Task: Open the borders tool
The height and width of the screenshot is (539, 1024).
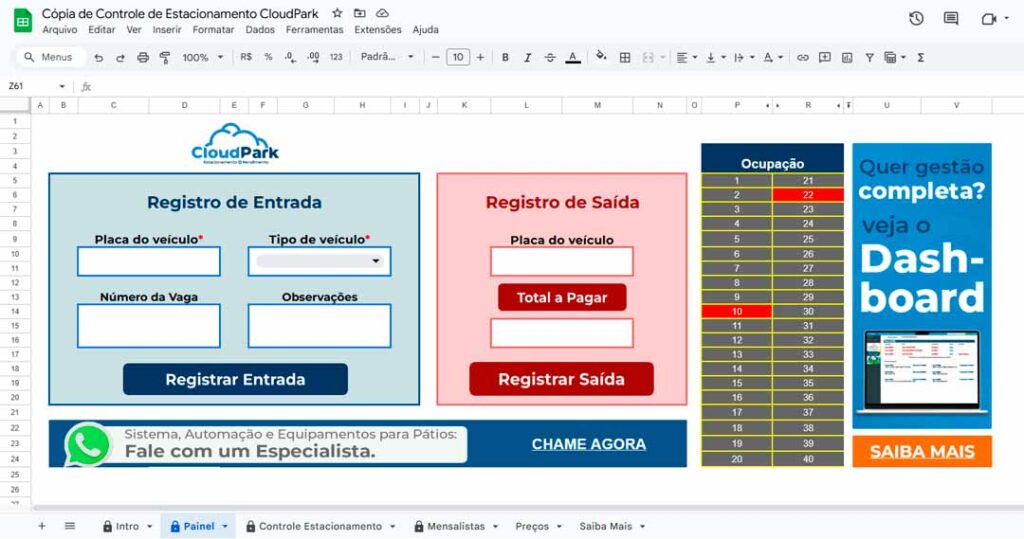Action: pyautogui.click(x=625, y=57)
